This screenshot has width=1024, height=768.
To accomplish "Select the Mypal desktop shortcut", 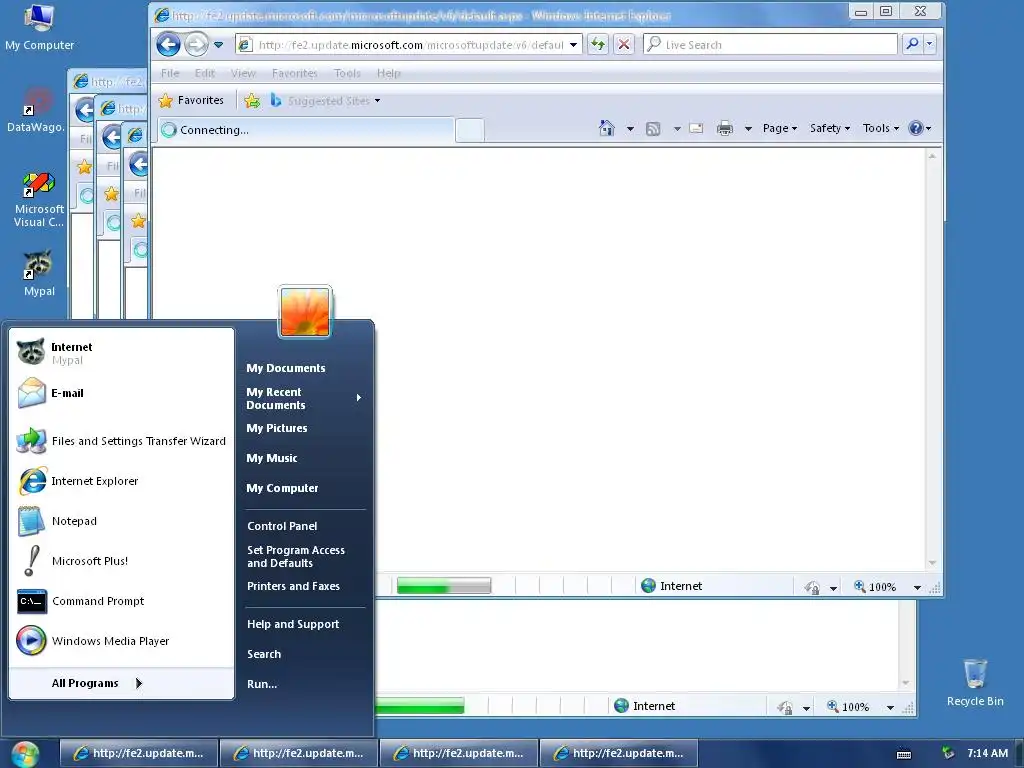I will coord(39,273).
